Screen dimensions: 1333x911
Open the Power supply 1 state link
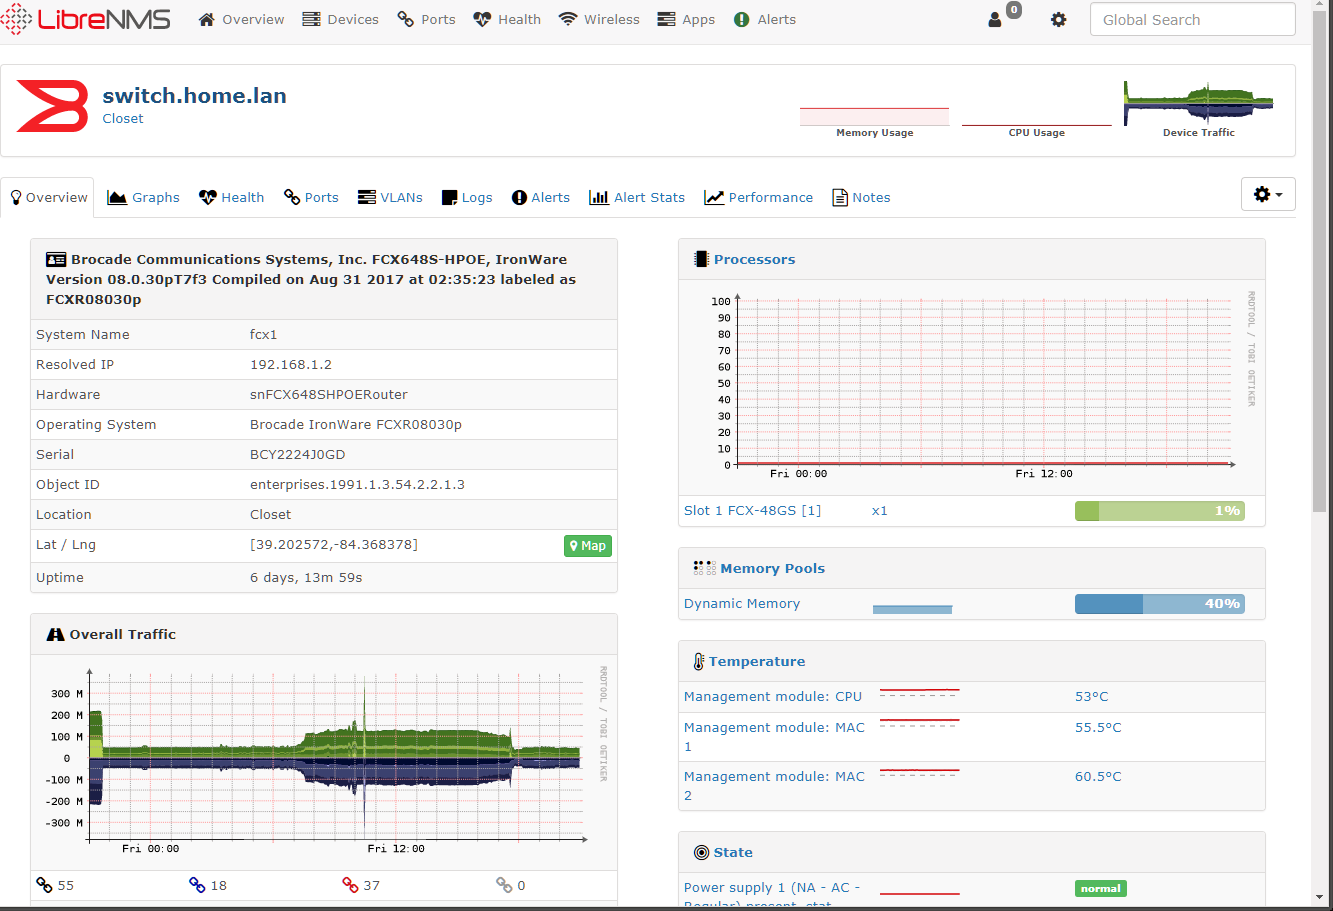coord(772,895)
